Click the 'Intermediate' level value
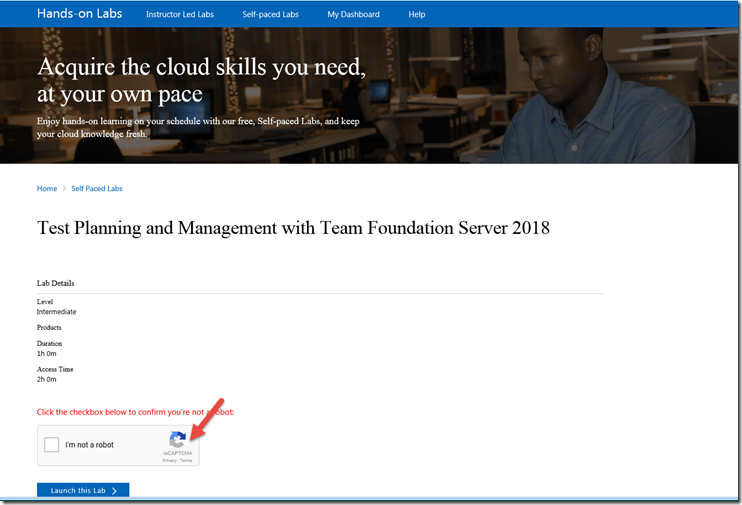The image size is (742, 505). click(56, 312)
